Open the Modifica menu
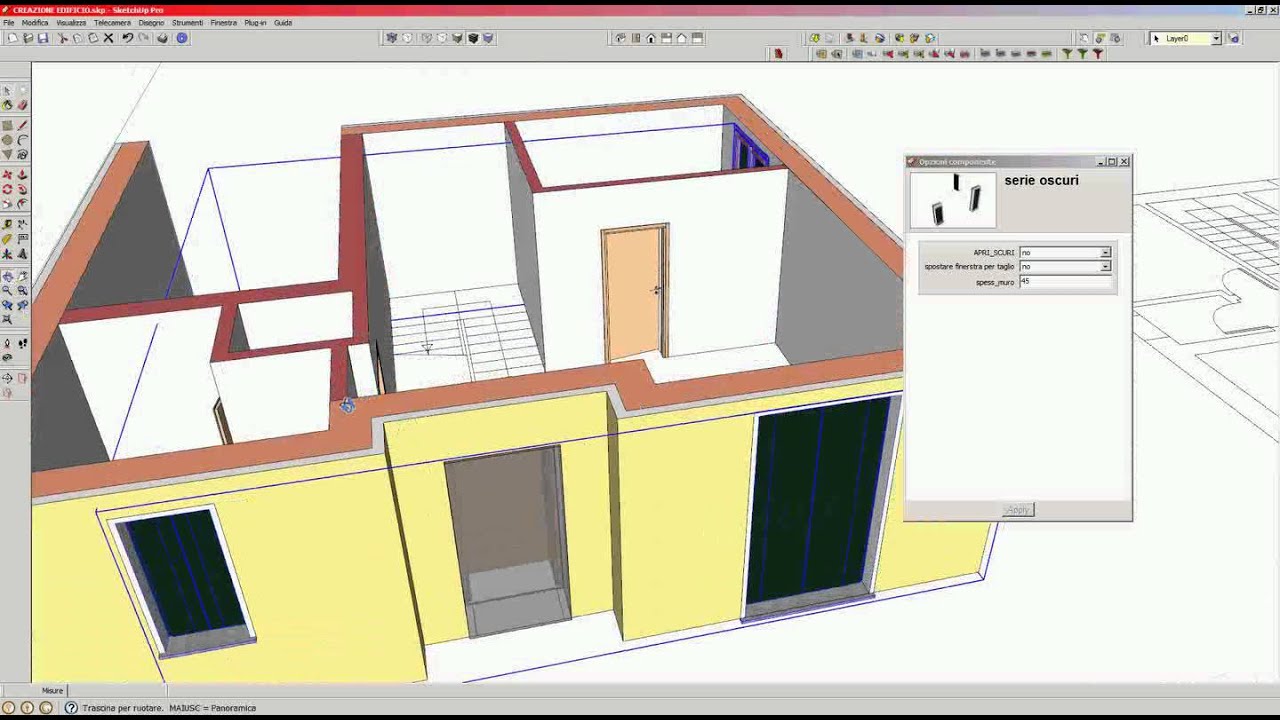1280x720 pixels. point(35,22)
